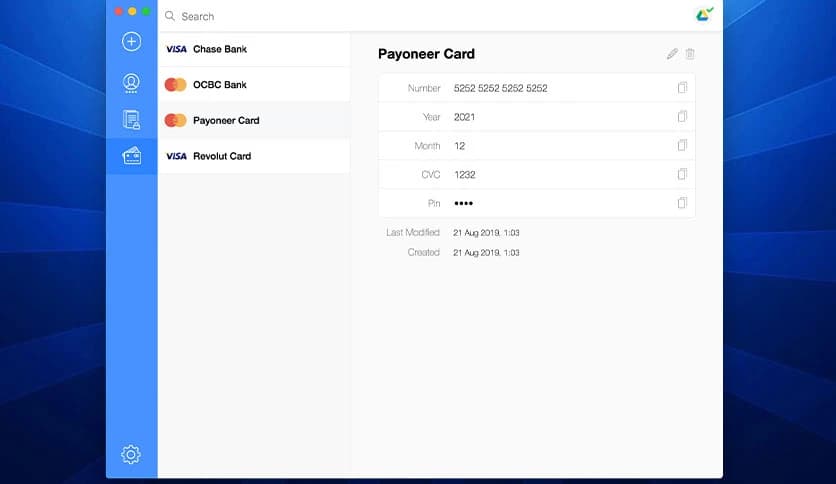Viewport: 836px width, 484px height.
Task: Click the Mastercard logo of OCBC Bank
Action: point(175,84)
